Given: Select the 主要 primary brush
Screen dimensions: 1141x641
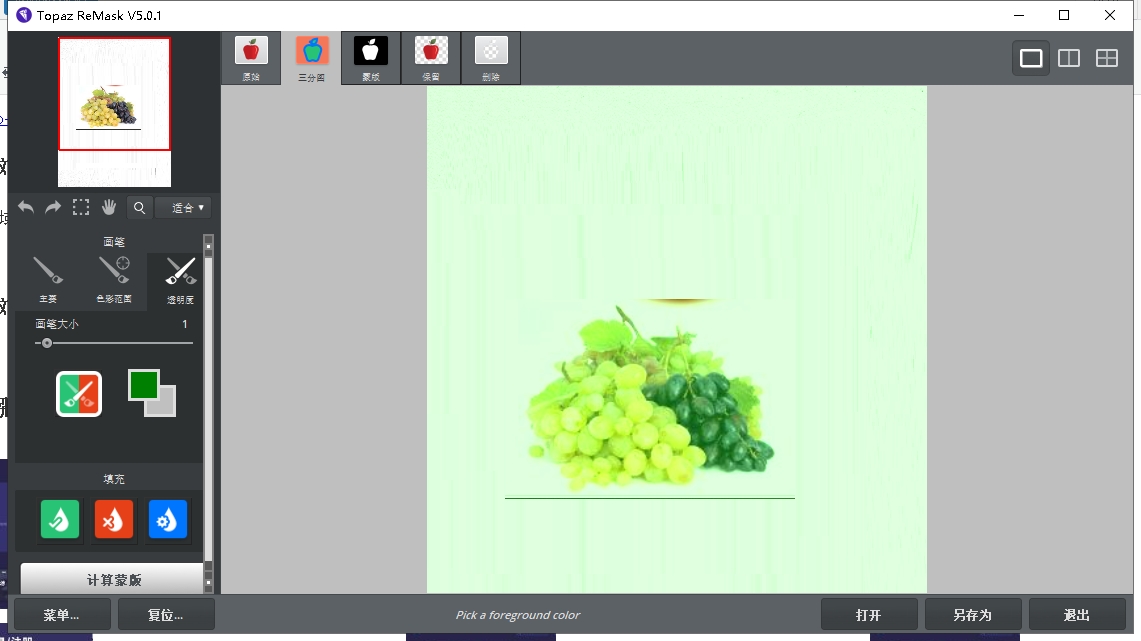Looking at the screenshot, I should [x=48, y=280].
